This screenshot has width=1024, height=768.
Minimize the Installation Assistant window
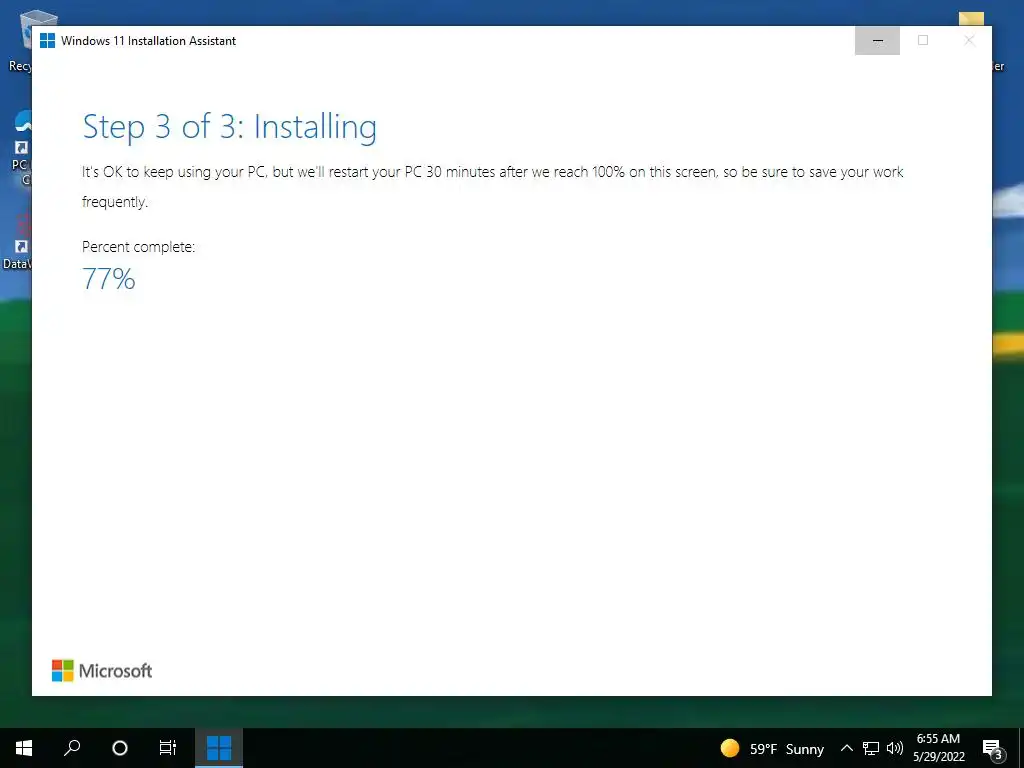click(878, 40)
